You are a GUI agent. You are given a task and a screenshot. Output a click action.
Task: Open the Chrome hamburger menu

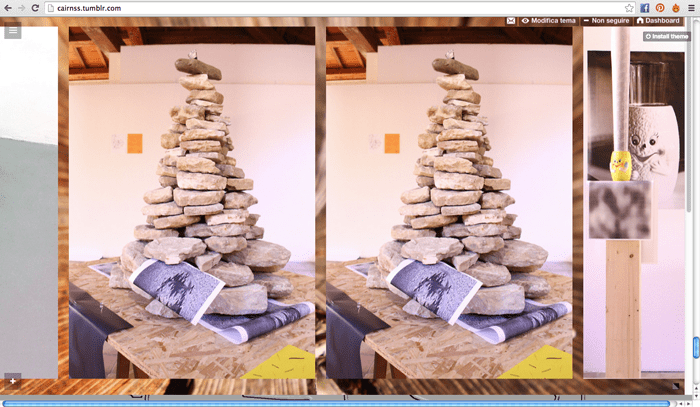[691, 8]
